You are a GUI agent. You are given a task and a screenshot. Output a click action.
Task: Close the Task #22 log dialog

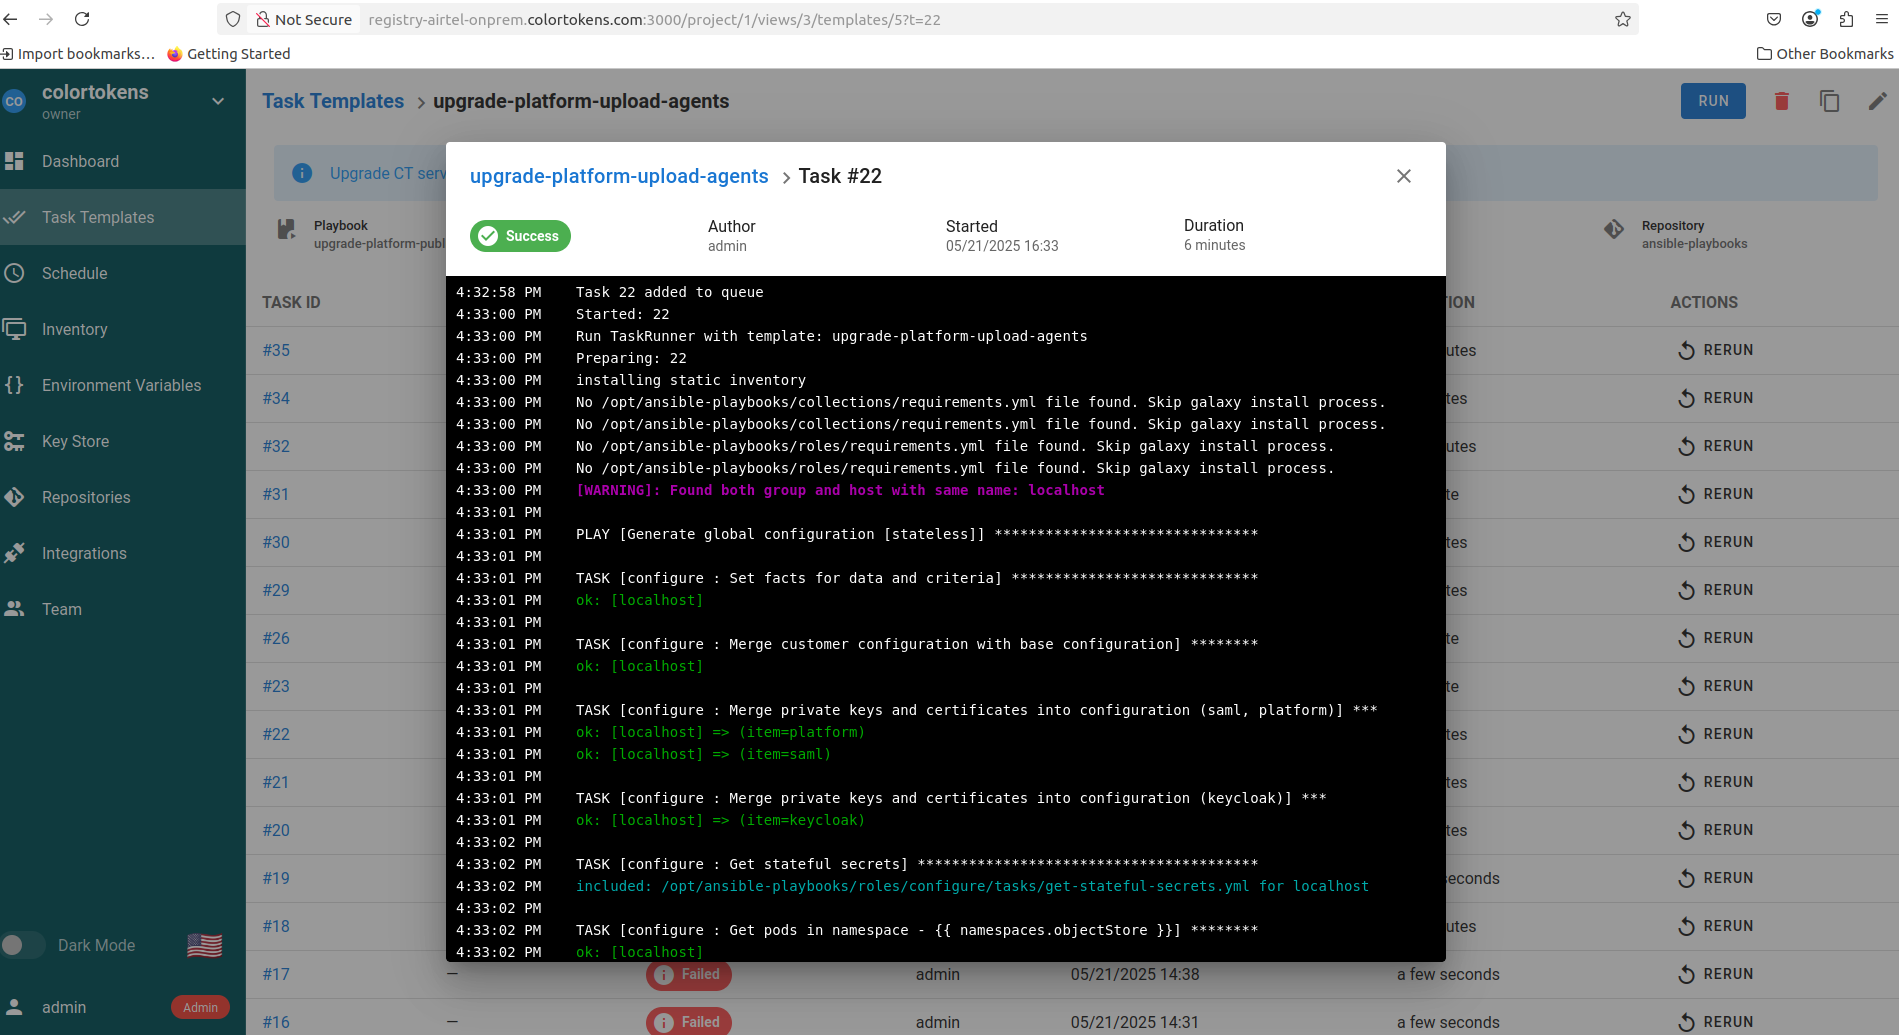[x=1403, y=176]
